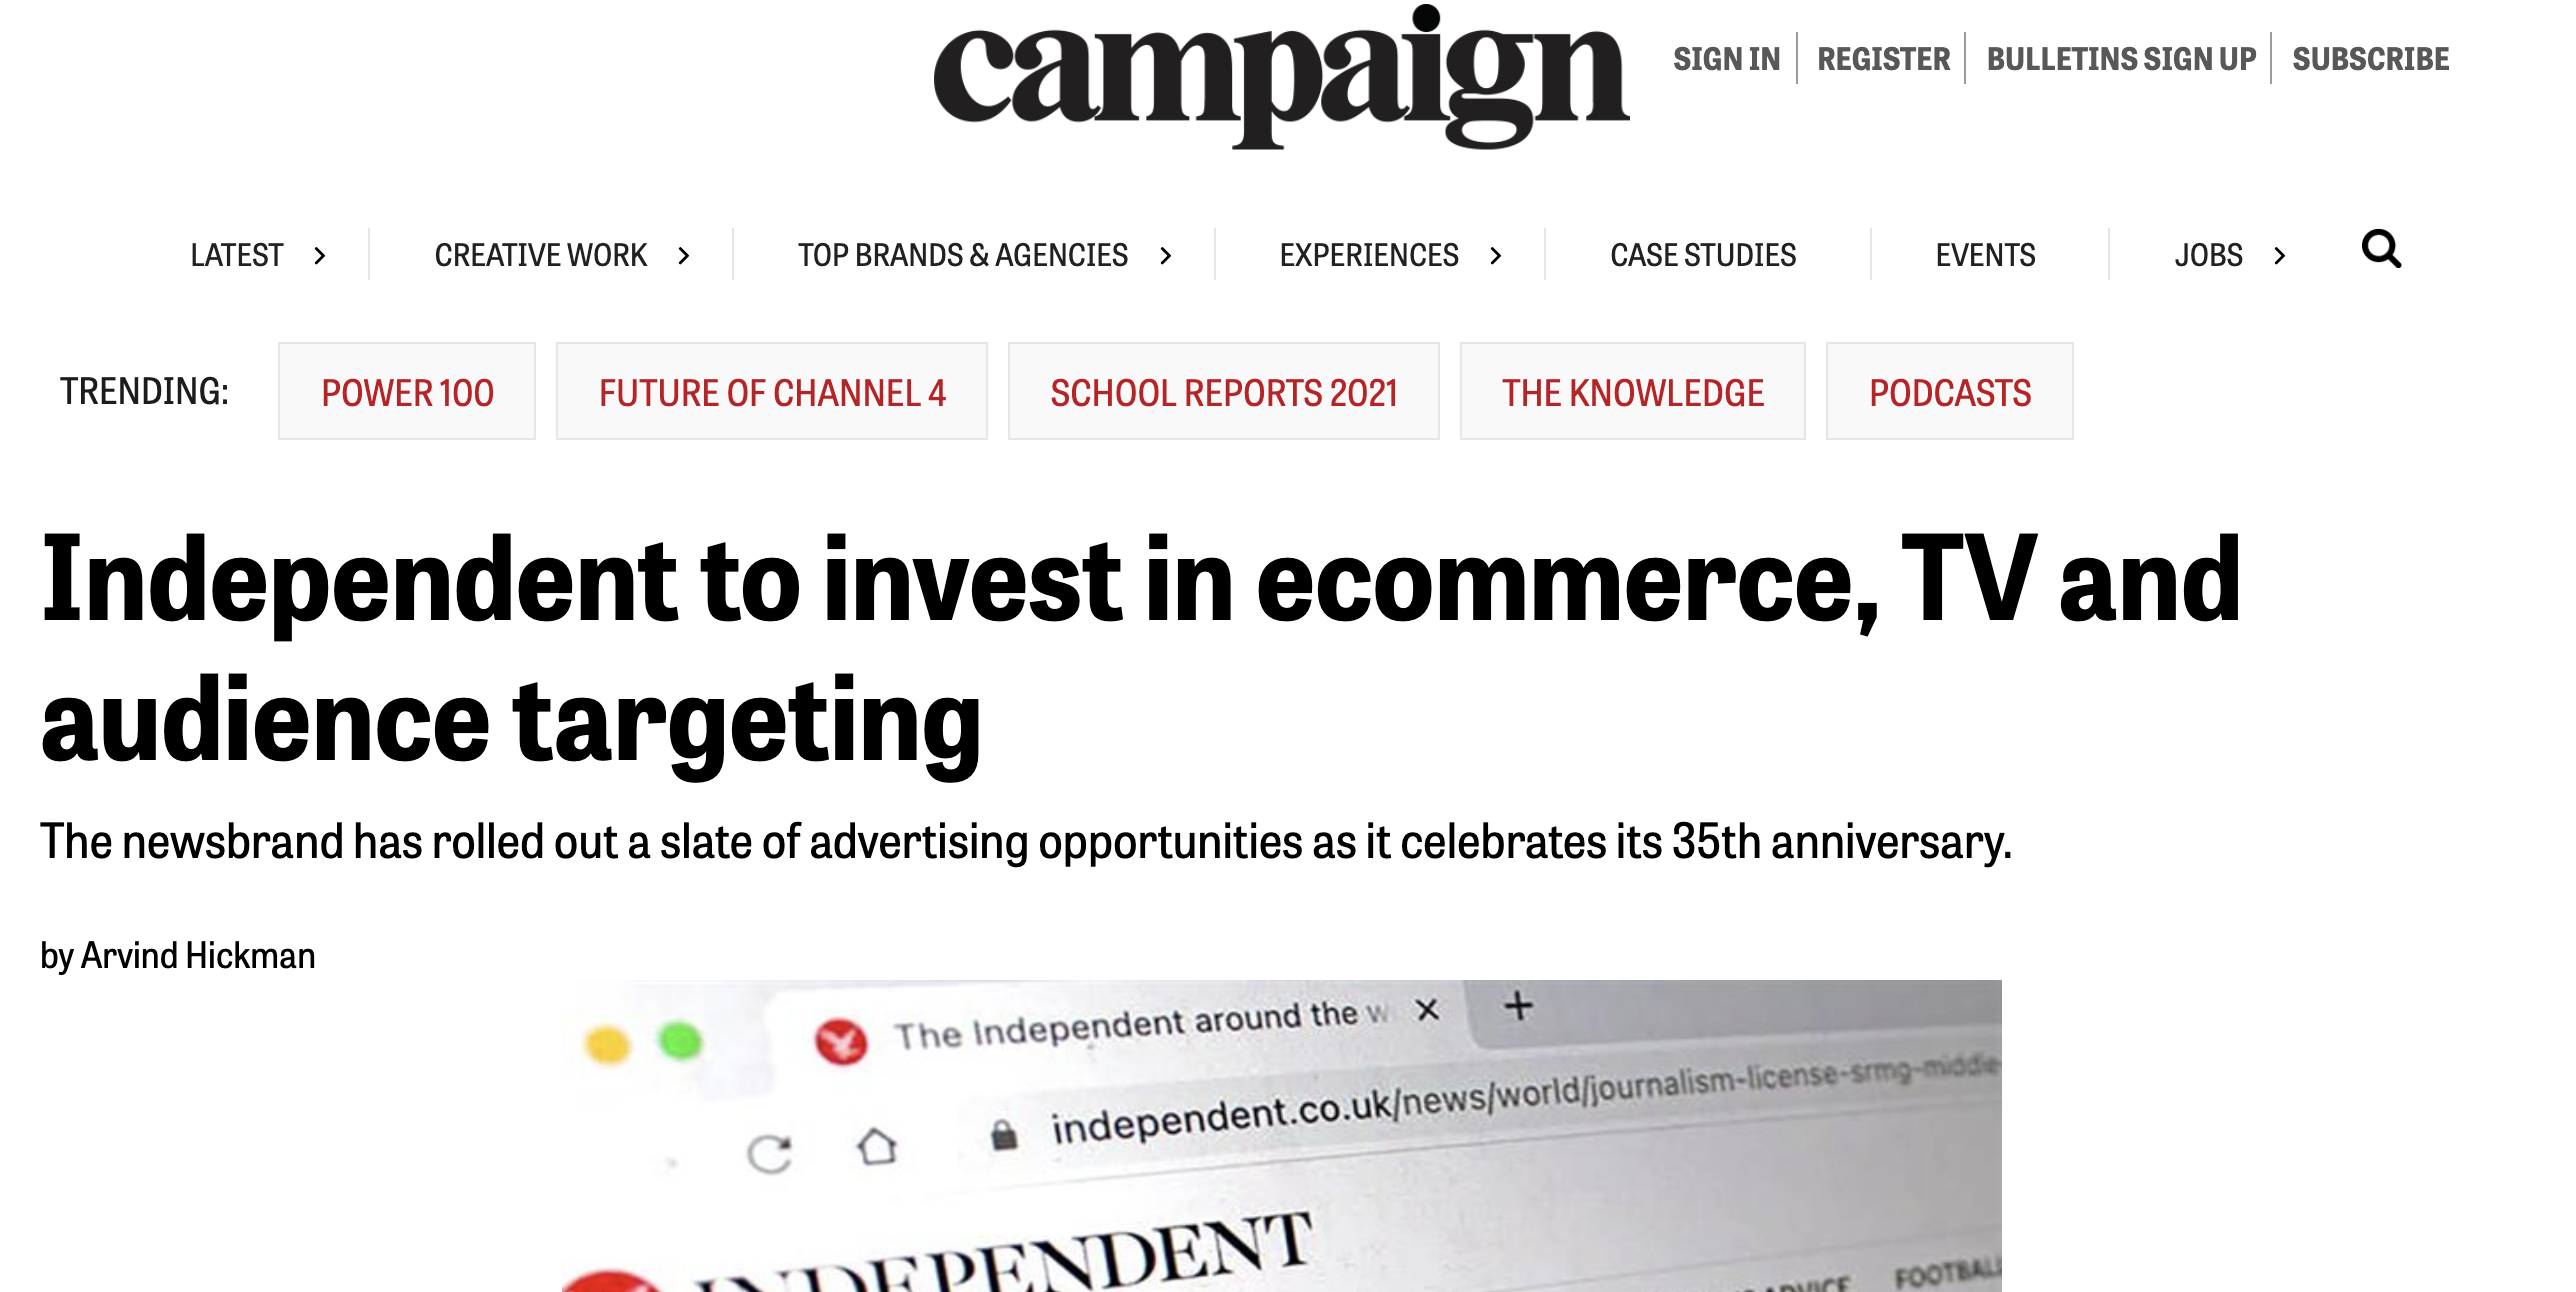Open Future of Channel 4 topic

772,392
